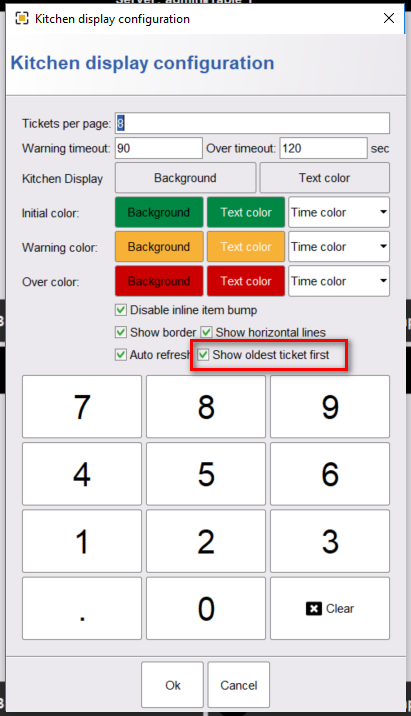This screenshot has width=411, height=716.
Task: Expand Over color Time color dropdown
Action: [x=339, y=281]
